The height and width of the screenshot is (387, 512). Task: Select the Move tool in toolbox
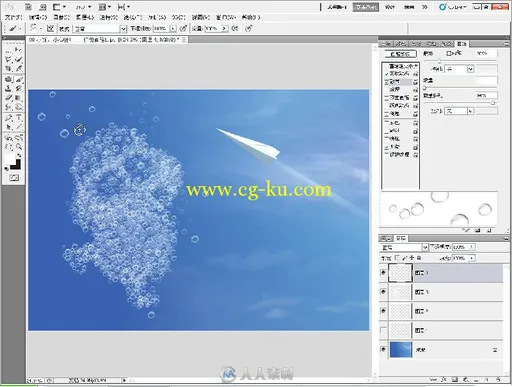point(18,50)
